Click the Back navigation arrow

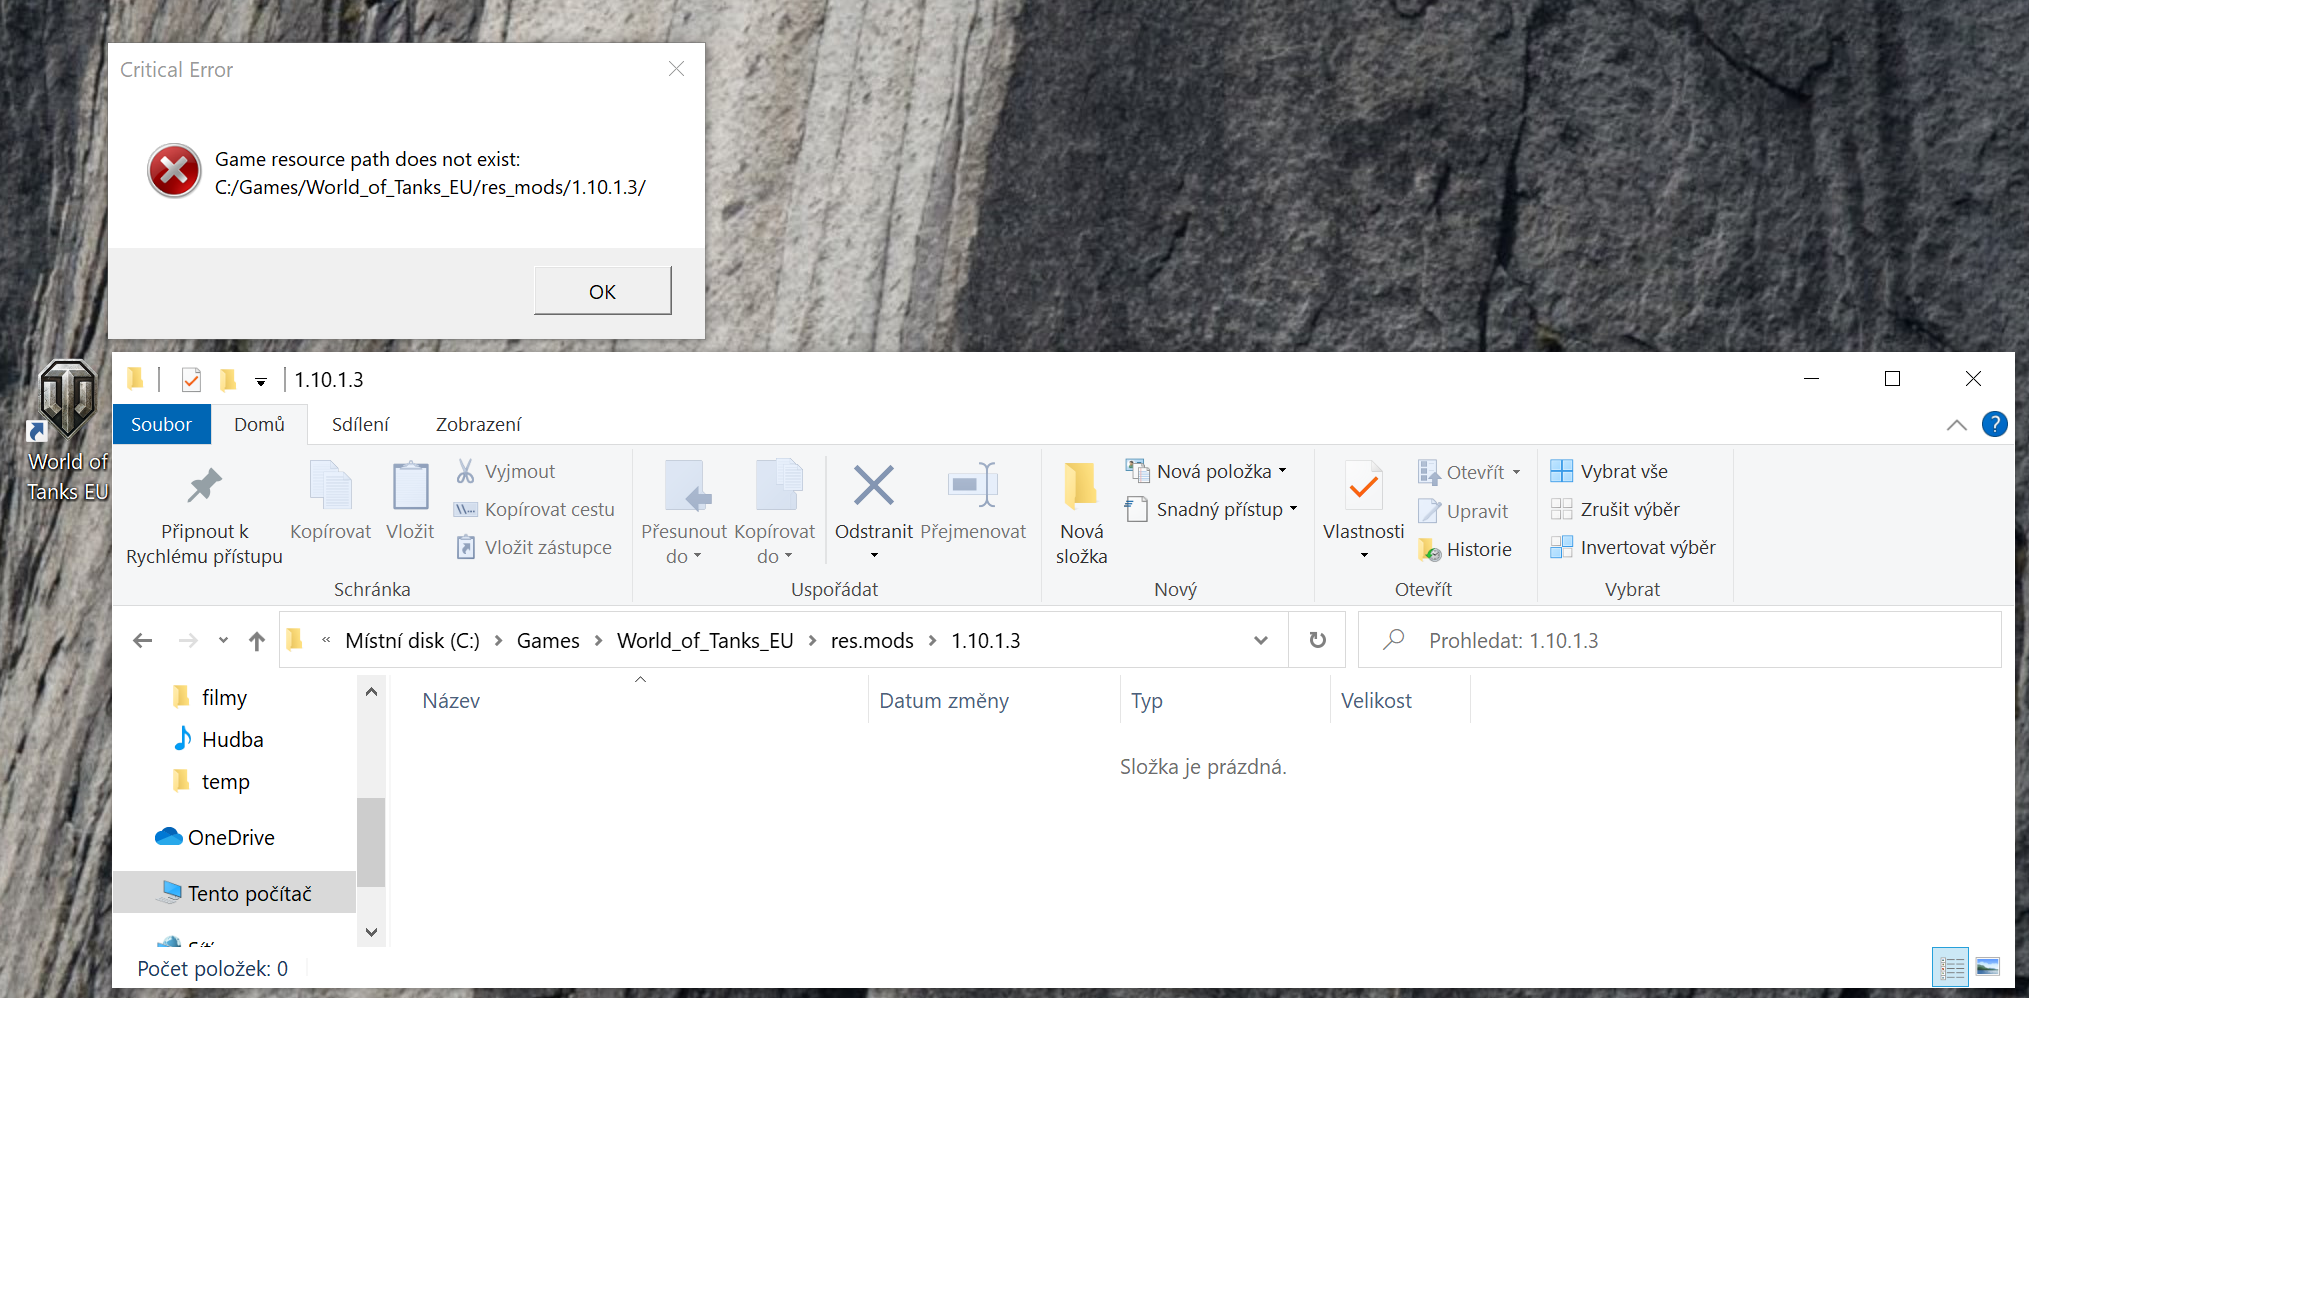(x=143, y=641)
